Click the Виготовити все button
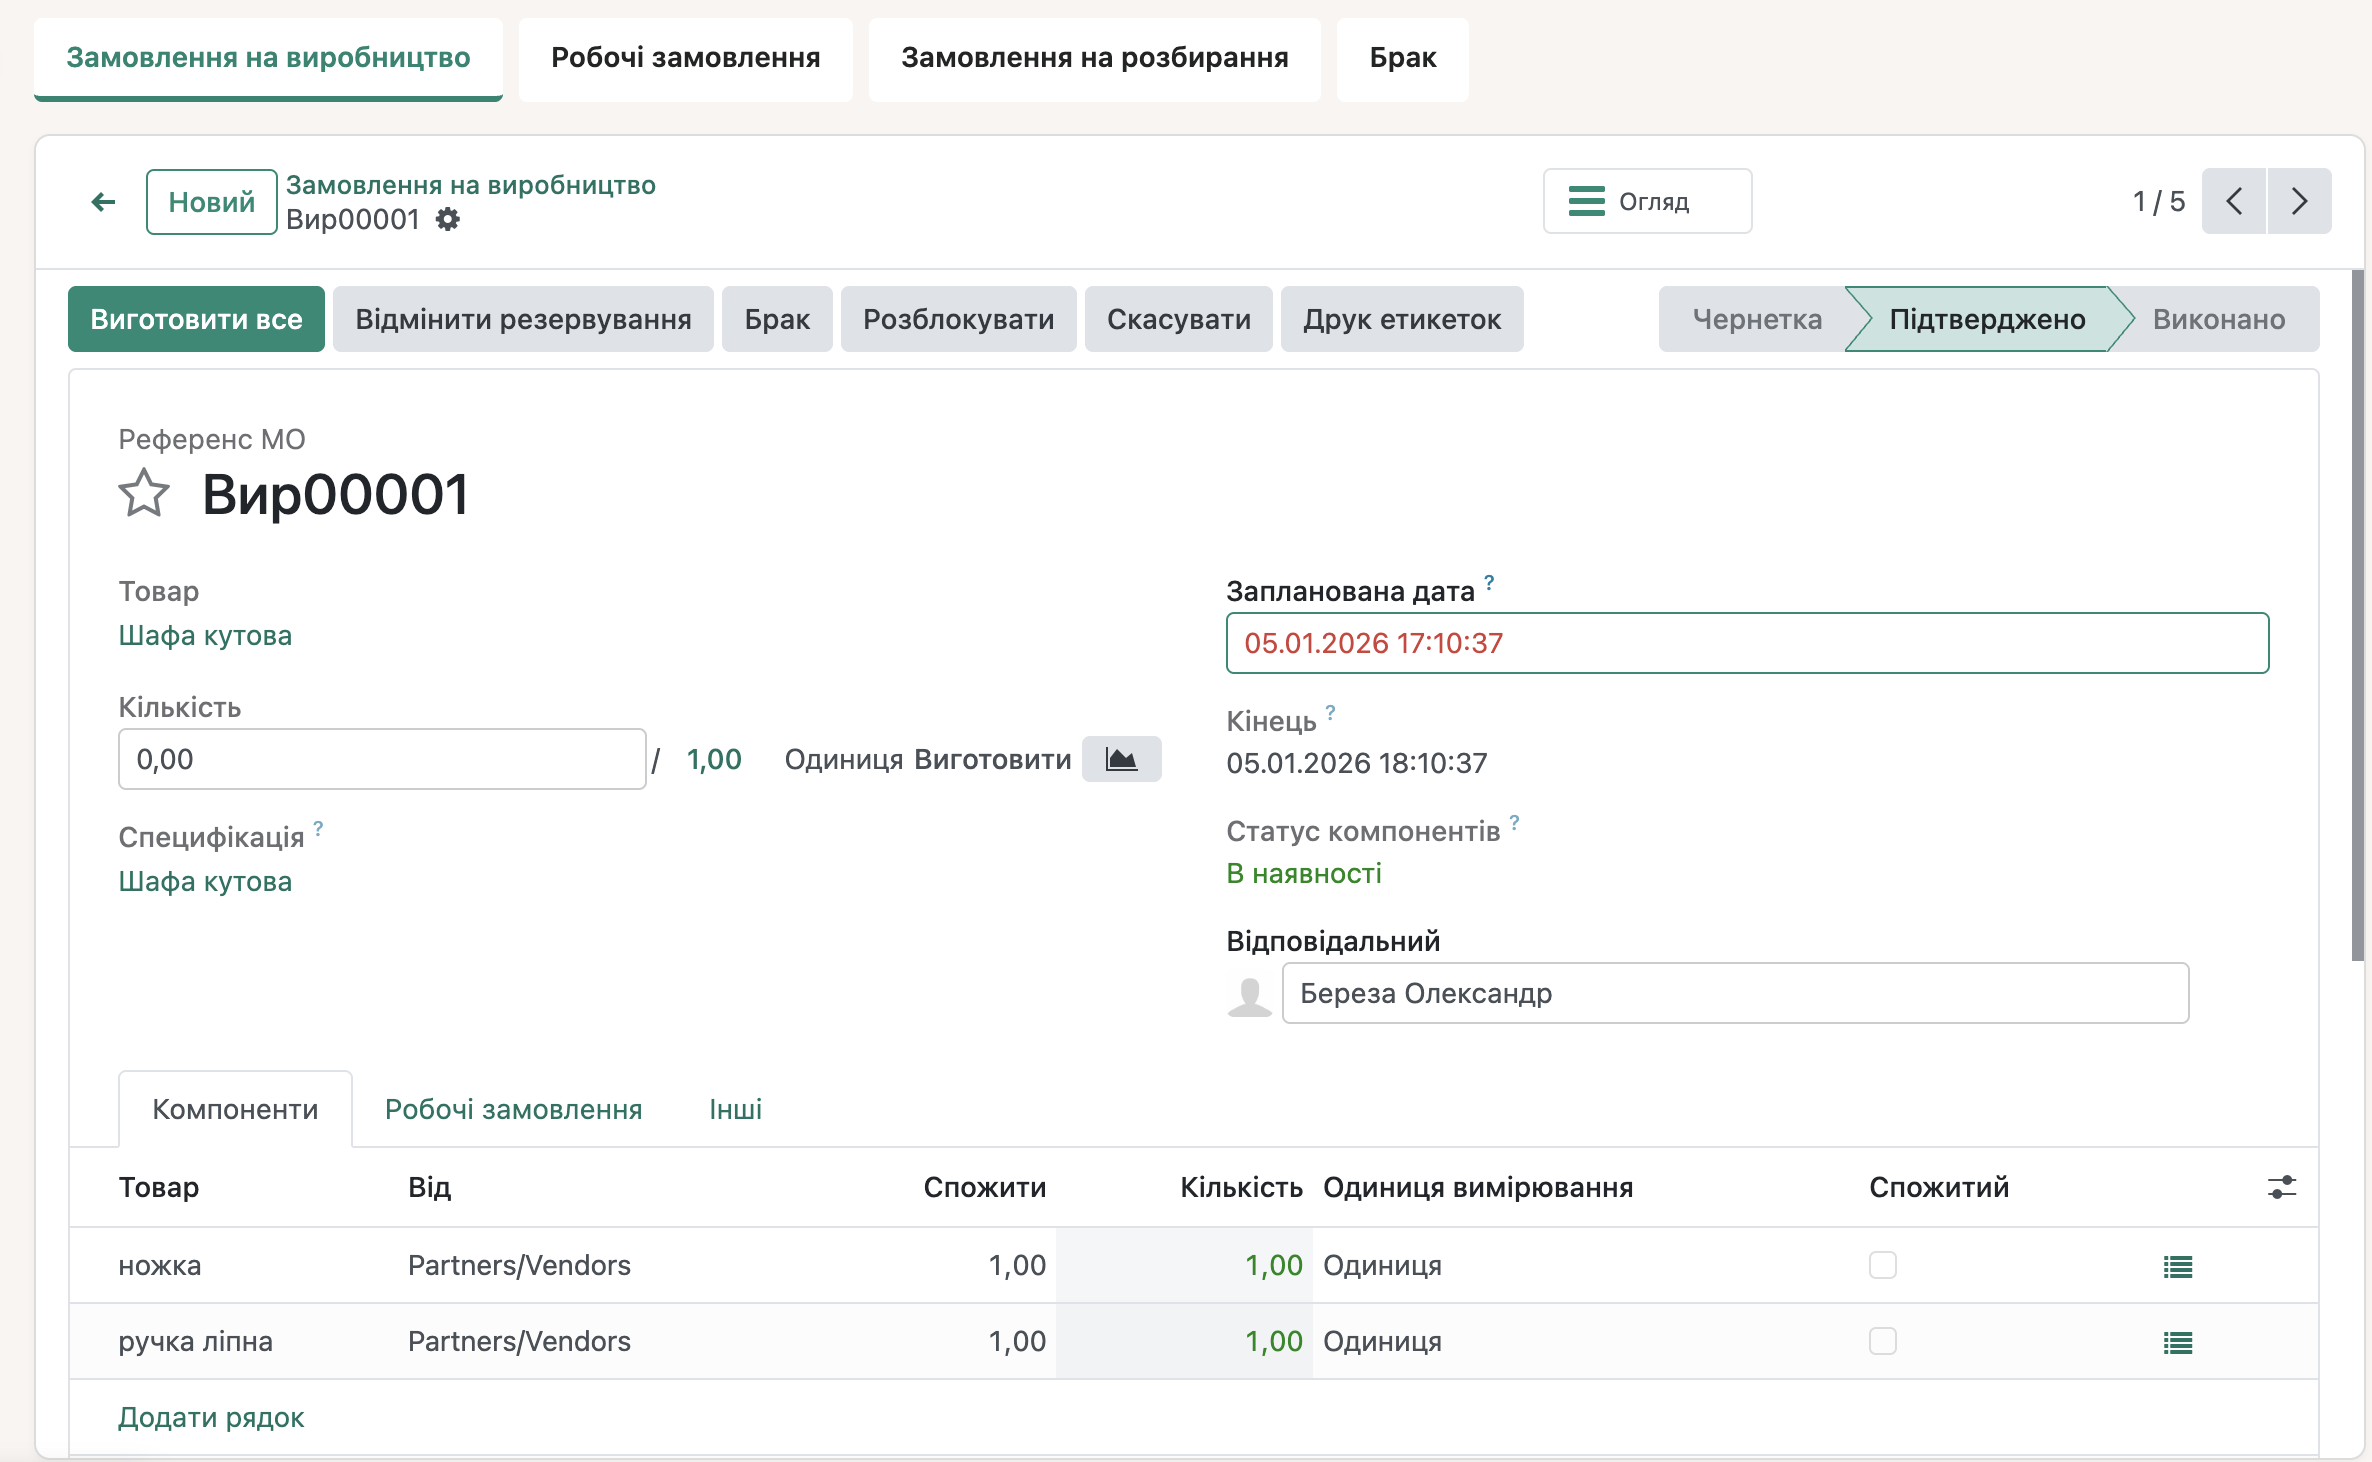The image size is (2372, 1462). coord(196,319)
